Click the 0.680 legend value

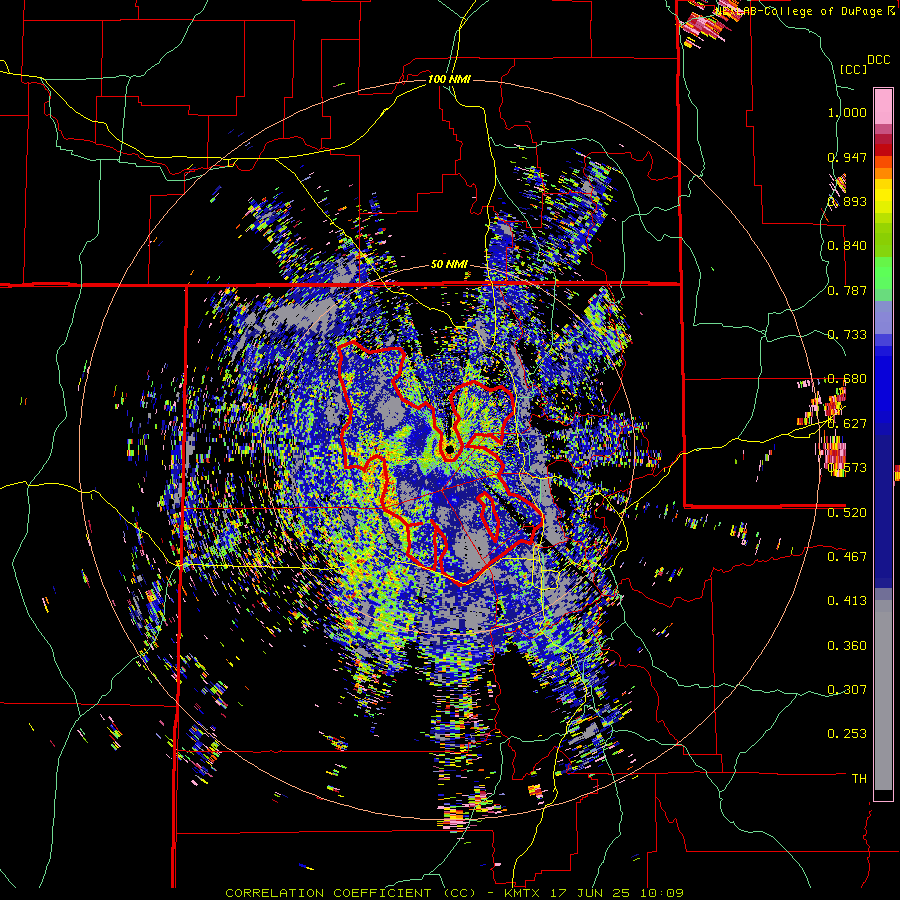[x=847, y=379]
